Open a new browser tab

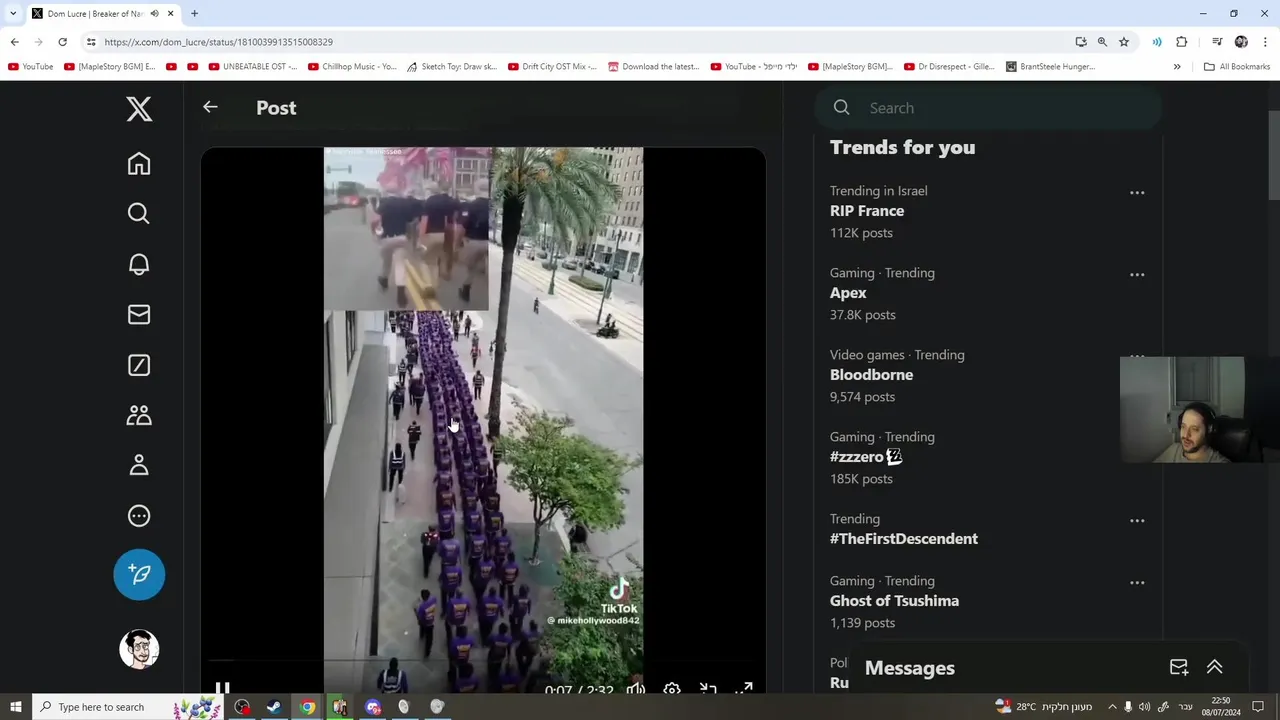click(x=194, y=13)
